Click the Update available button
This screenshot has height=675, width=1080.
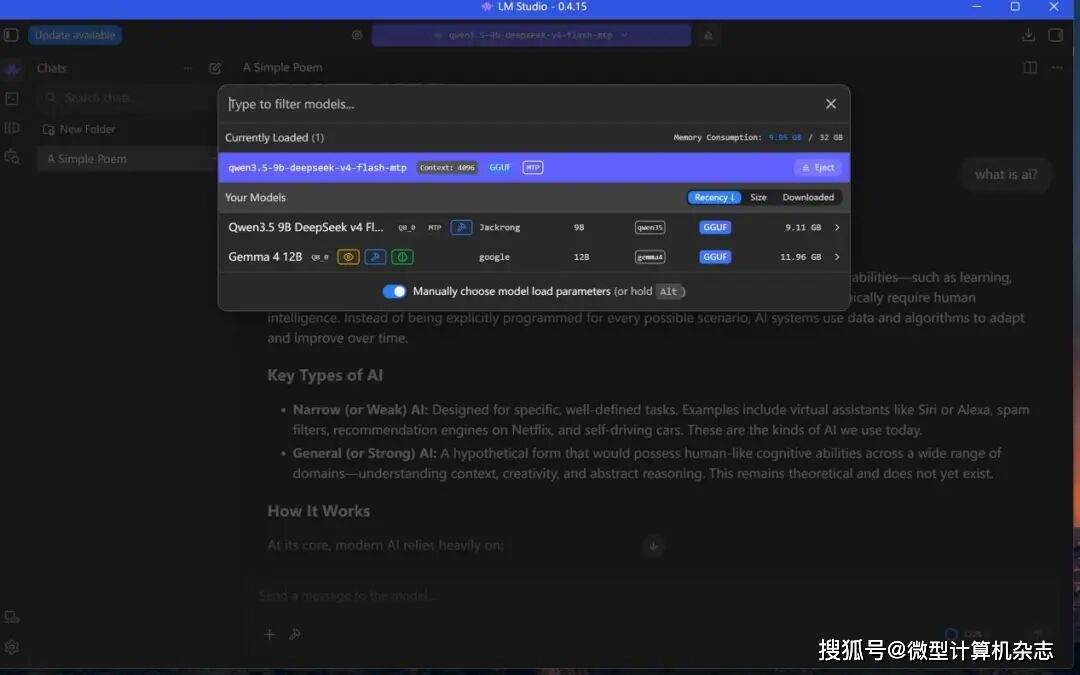pos(75,35)
